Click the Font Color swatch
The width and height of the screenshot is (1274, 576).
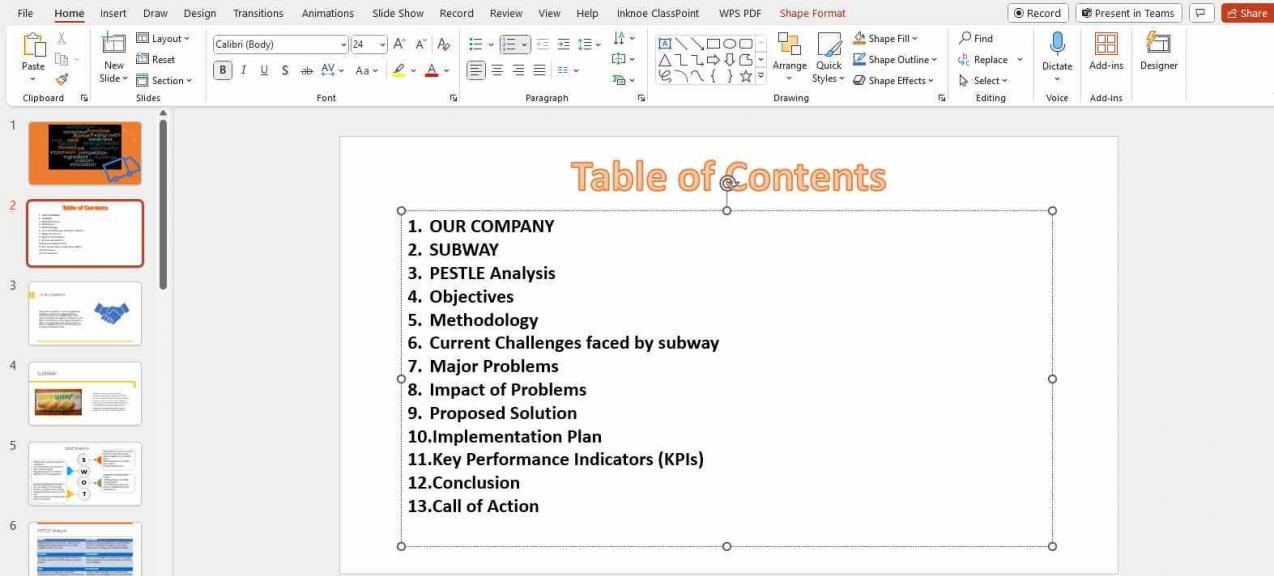[431, 70]
